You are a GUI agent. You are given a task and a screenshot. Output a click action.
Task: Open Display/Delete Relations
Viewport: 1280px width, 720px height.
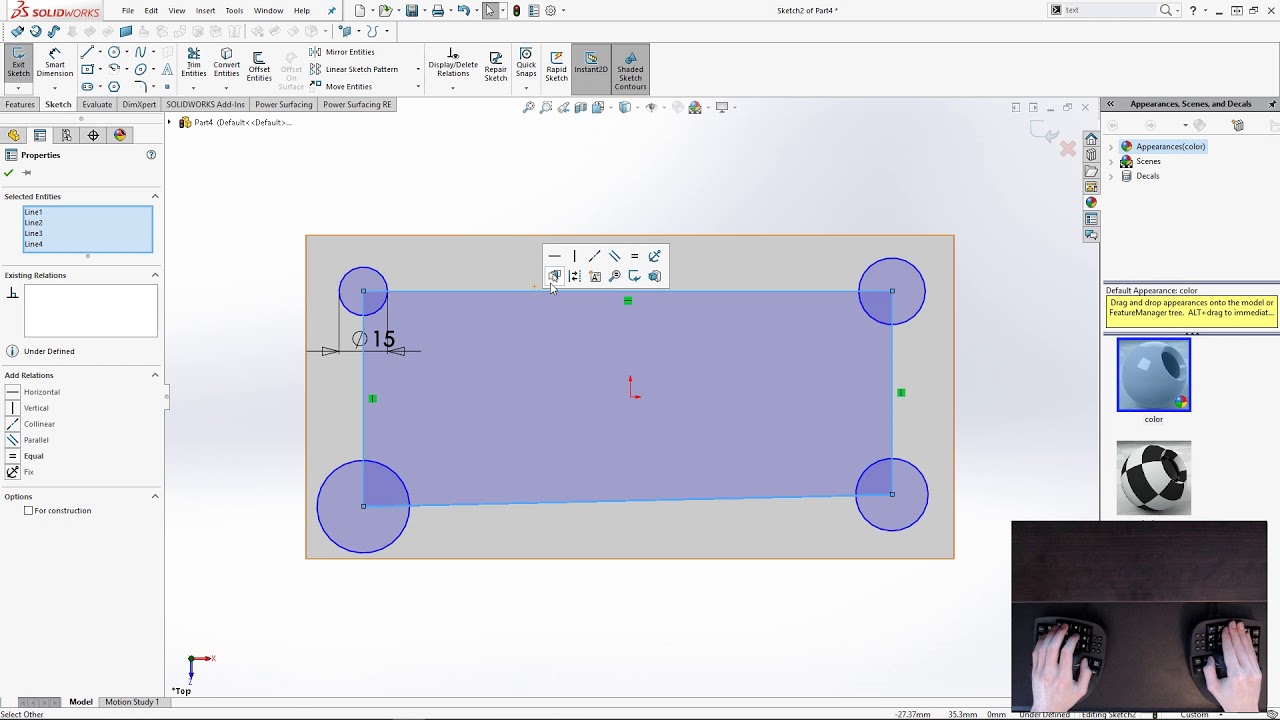pos(453,63)
